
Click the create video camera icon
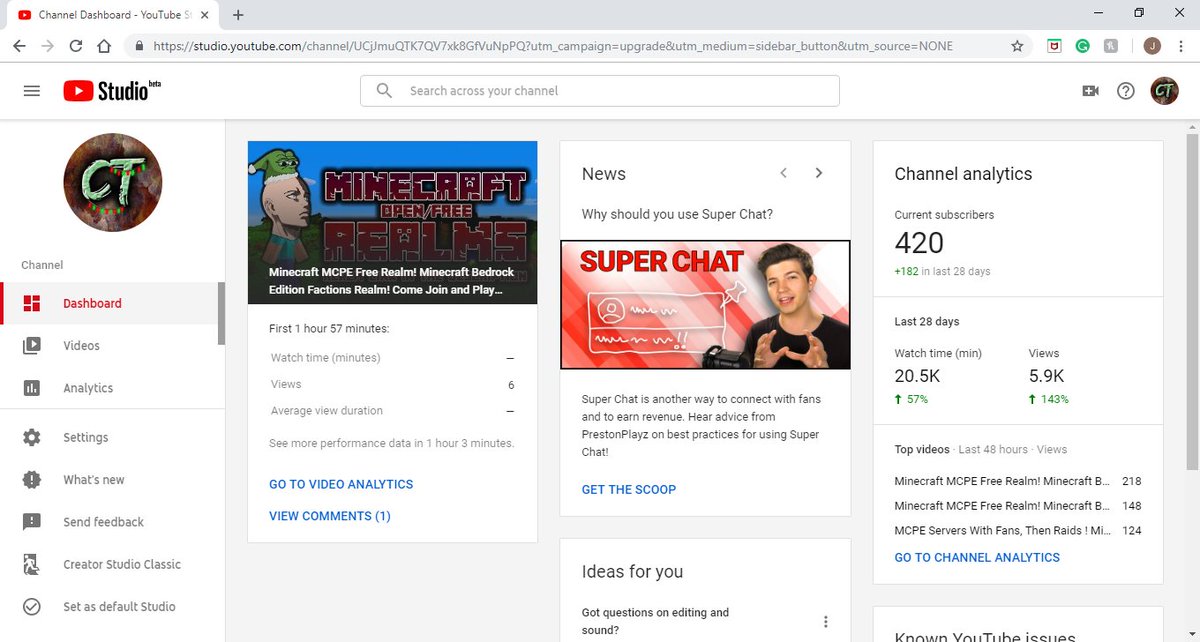coord(1090,91)
